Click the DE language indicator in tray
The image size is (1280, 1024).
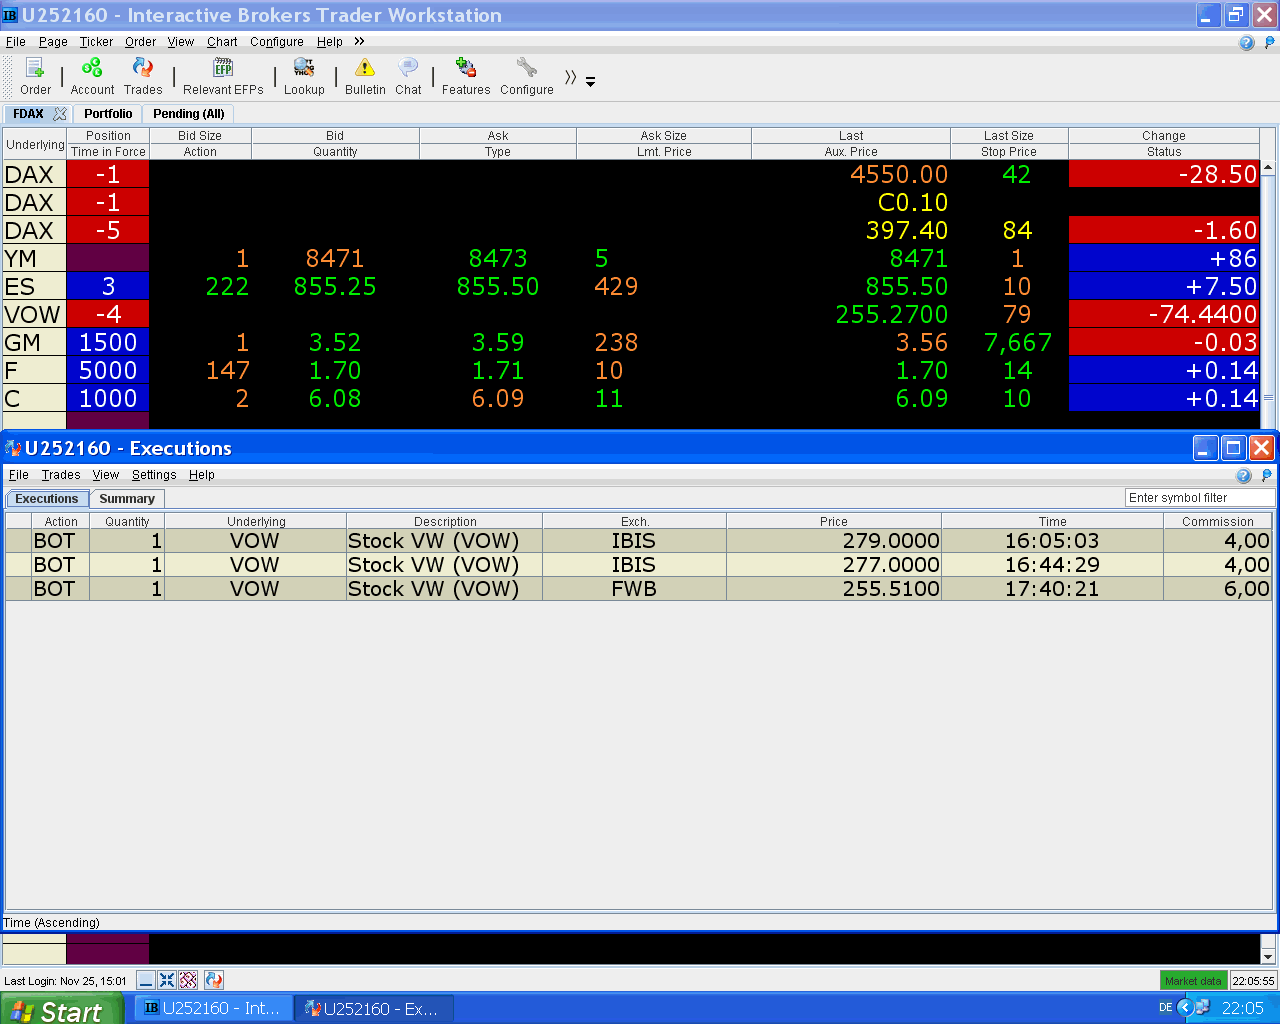1165,1008
